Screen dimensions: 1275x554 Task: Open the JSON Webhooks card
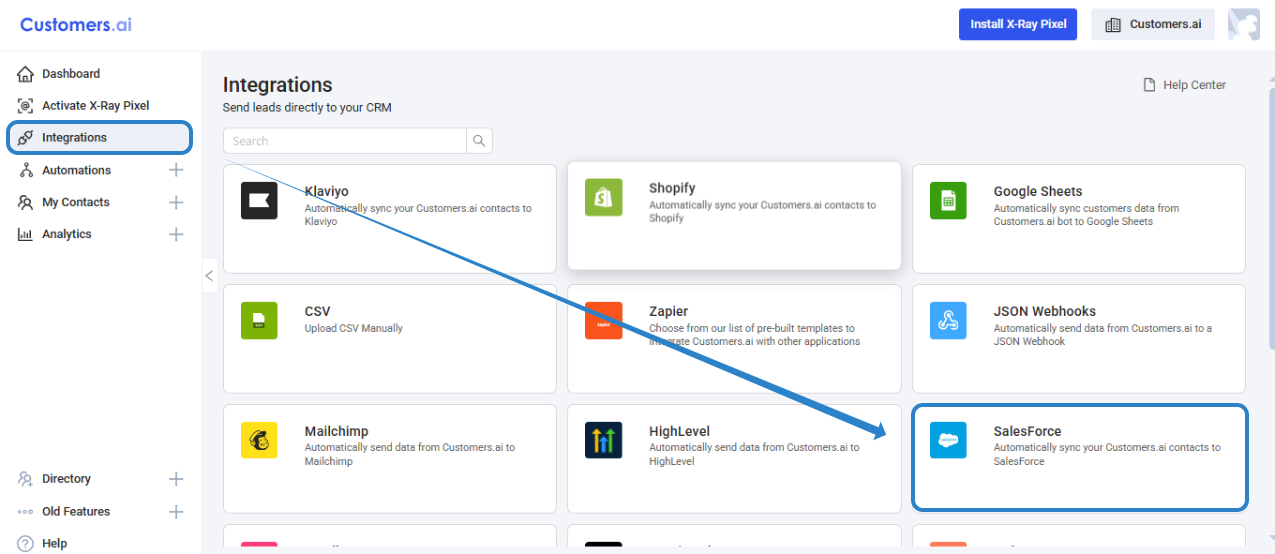pyautogui.click(x=1079, y=339)
